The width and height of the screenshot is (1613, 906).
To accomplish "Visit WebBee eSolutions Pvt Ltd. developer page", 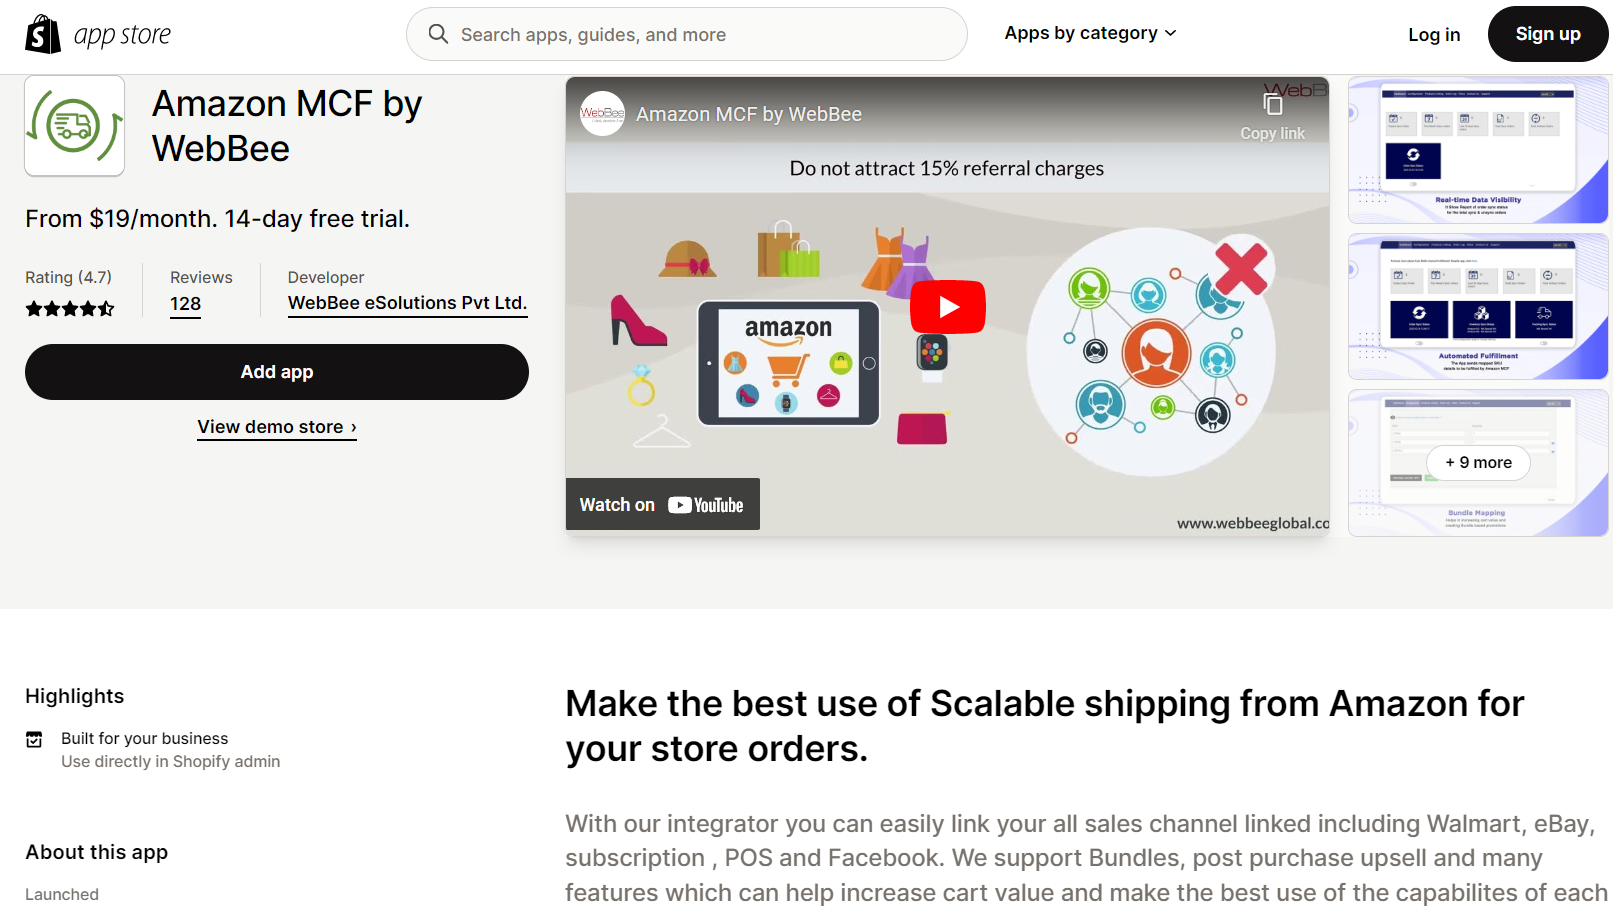I will (x=407, y=303).
